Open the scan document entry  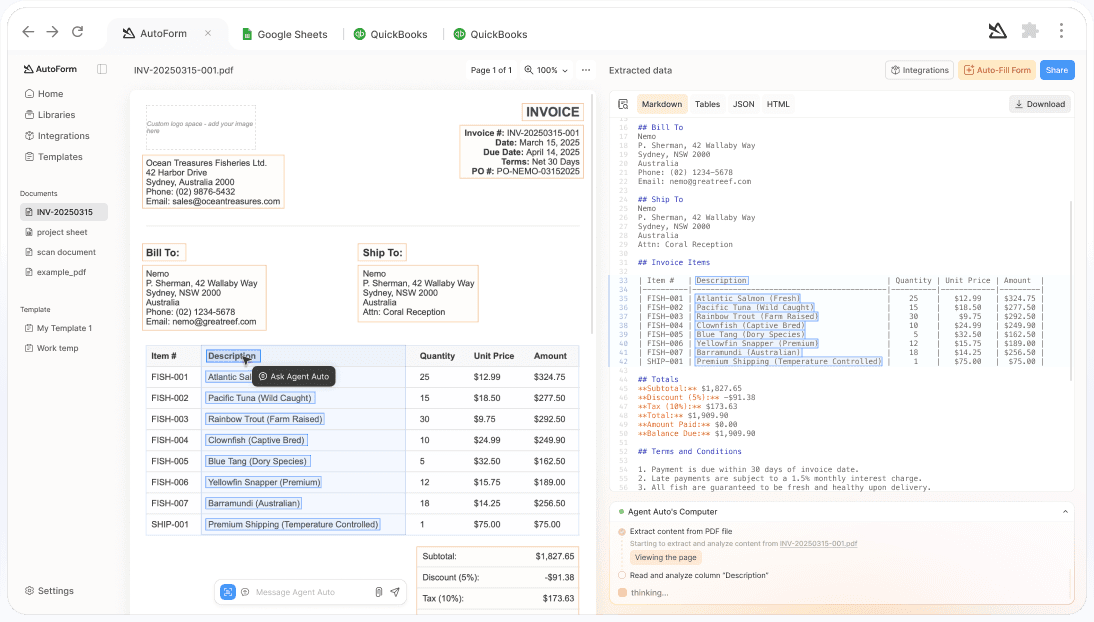coord(61,252)
